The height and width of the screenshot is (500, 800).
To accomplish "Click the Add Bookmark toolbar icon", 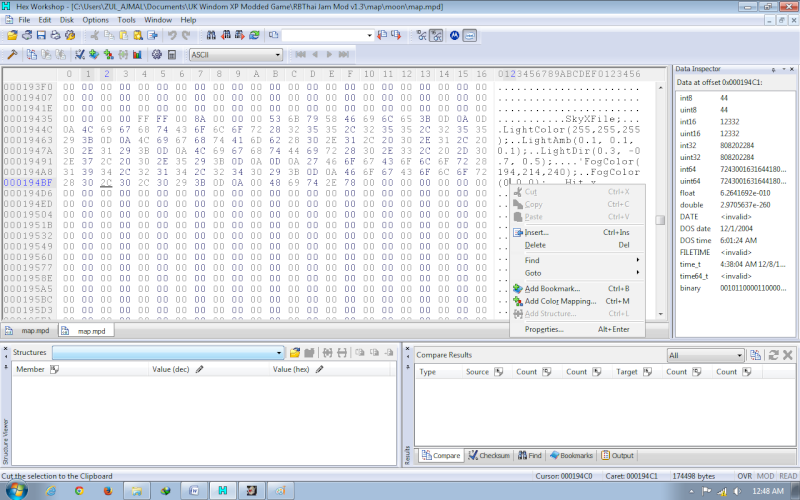I will 94,55.
